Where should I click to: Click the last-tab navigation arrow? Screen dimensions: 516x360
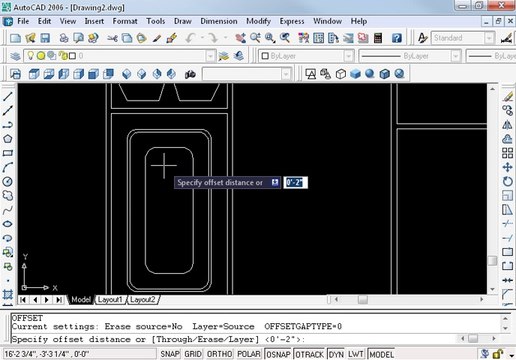point(59,300)
